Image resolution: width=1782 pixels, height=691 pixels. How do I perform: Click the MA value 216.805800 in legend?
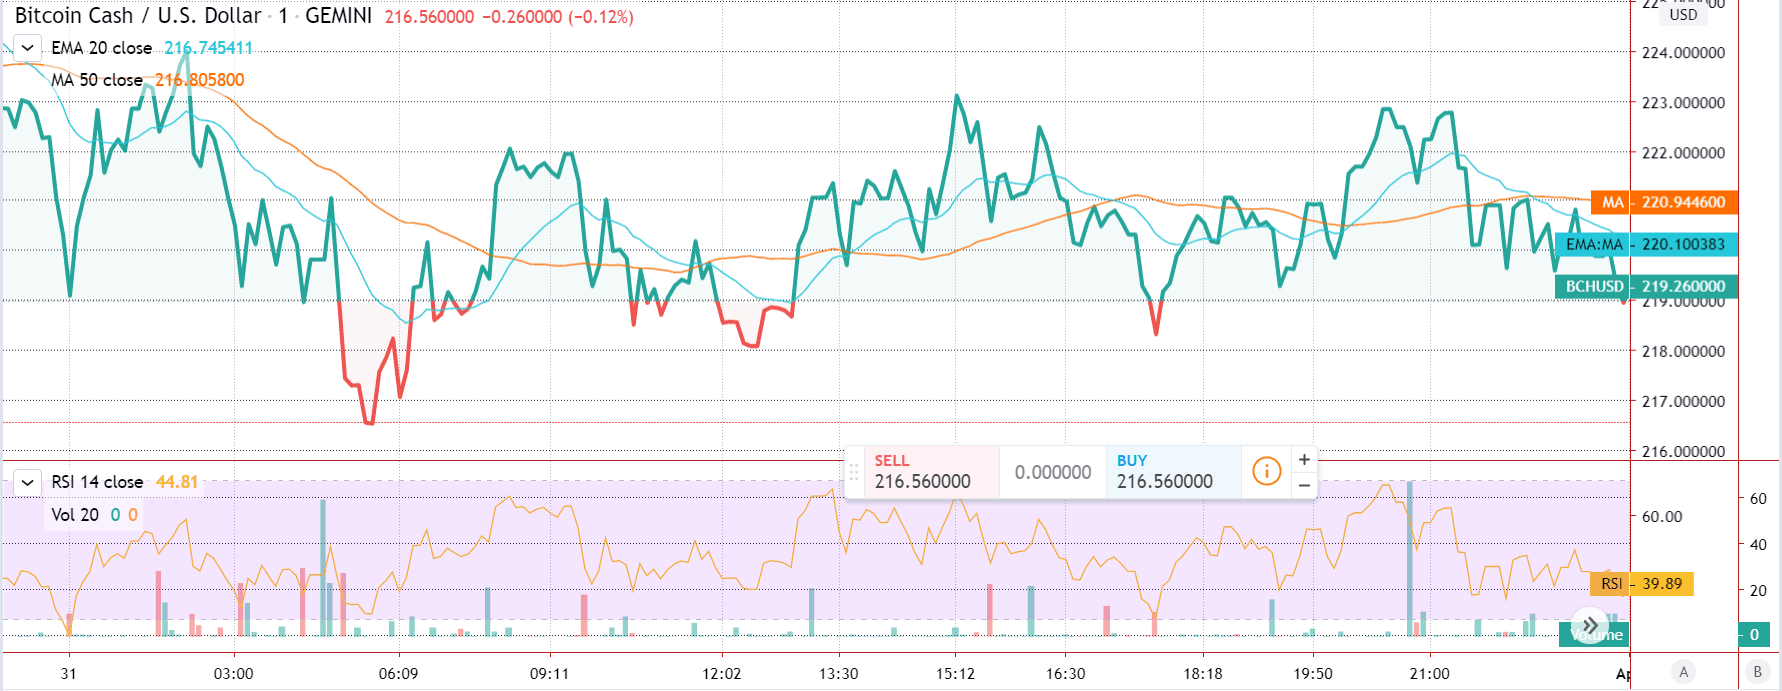coord(199,80)
